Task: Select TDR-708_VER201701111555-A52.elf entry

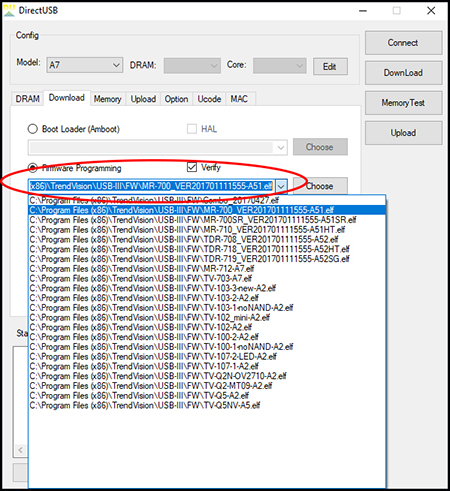Action: pyautogui.click(x=207, y=239)
